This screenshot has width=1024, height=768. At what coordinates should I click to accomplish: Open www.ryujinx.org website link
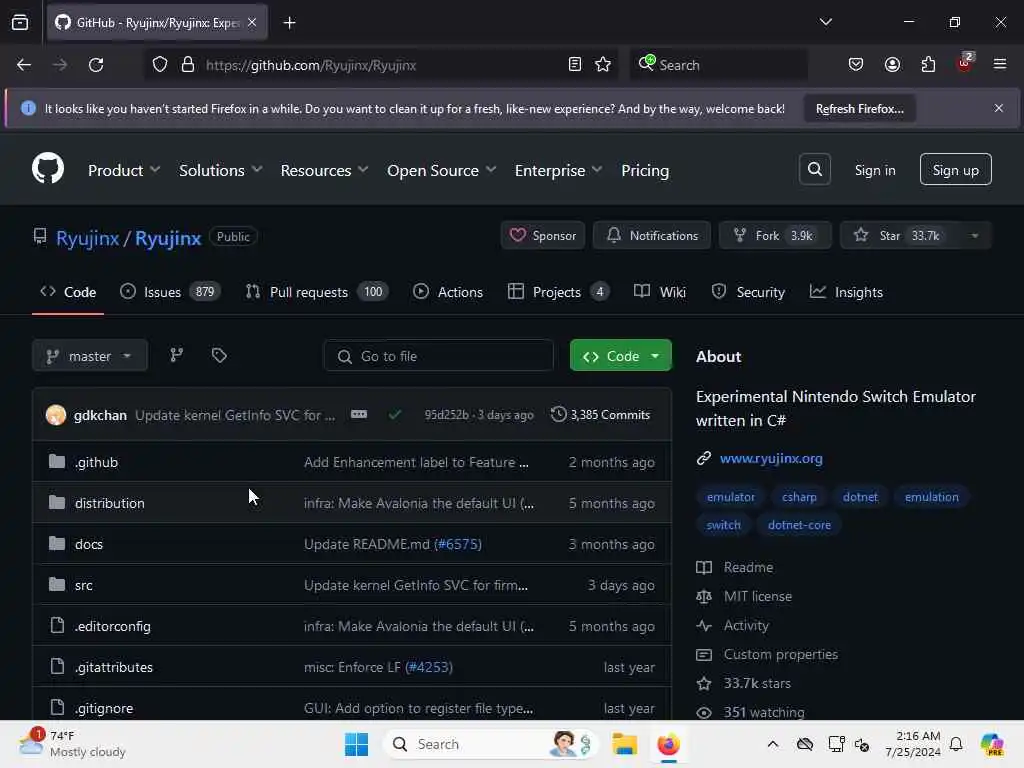tap(771, 458)
